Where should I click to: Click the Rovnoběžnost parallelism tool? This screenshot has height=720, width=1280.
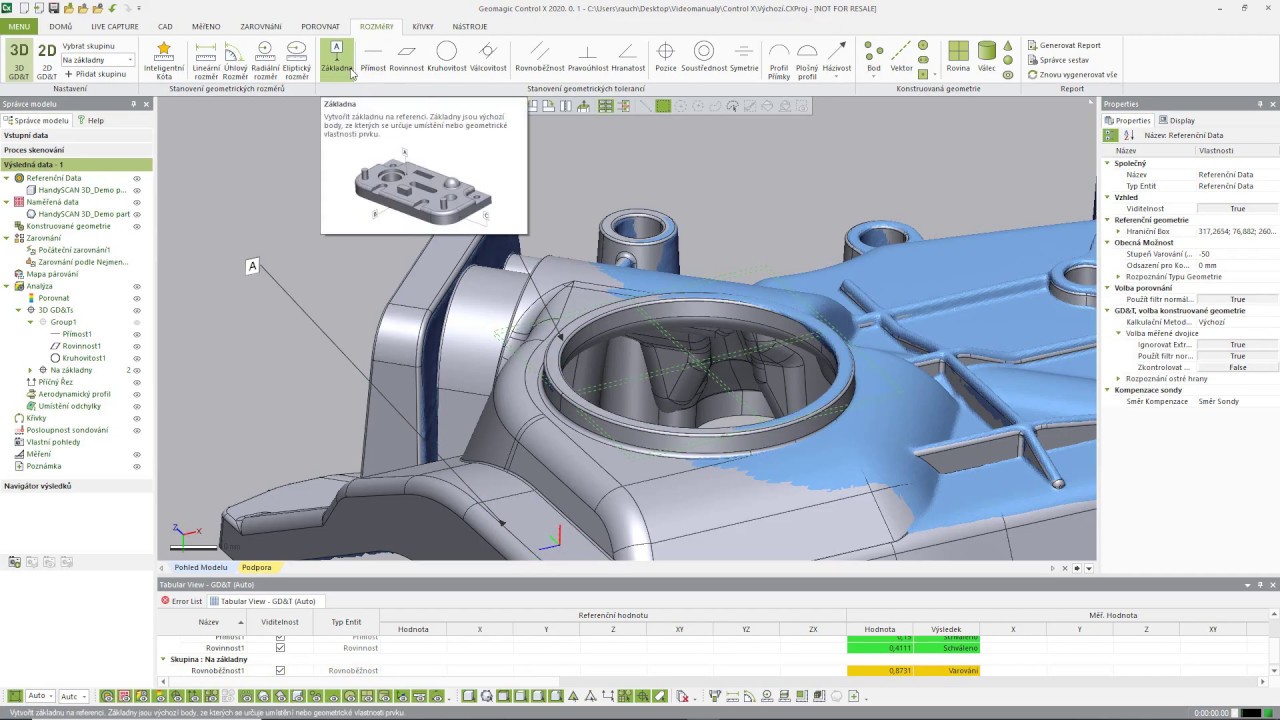coord(539,57)
